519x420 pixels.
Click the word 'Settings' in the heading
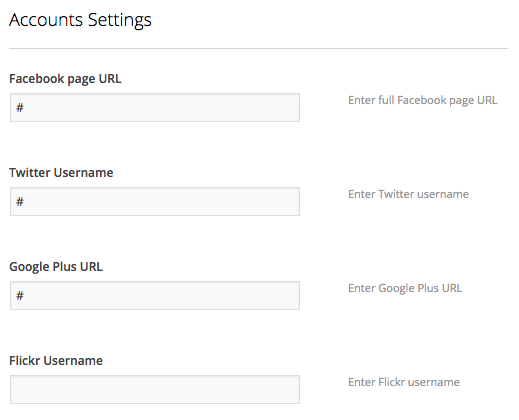[x=120, y=21]
